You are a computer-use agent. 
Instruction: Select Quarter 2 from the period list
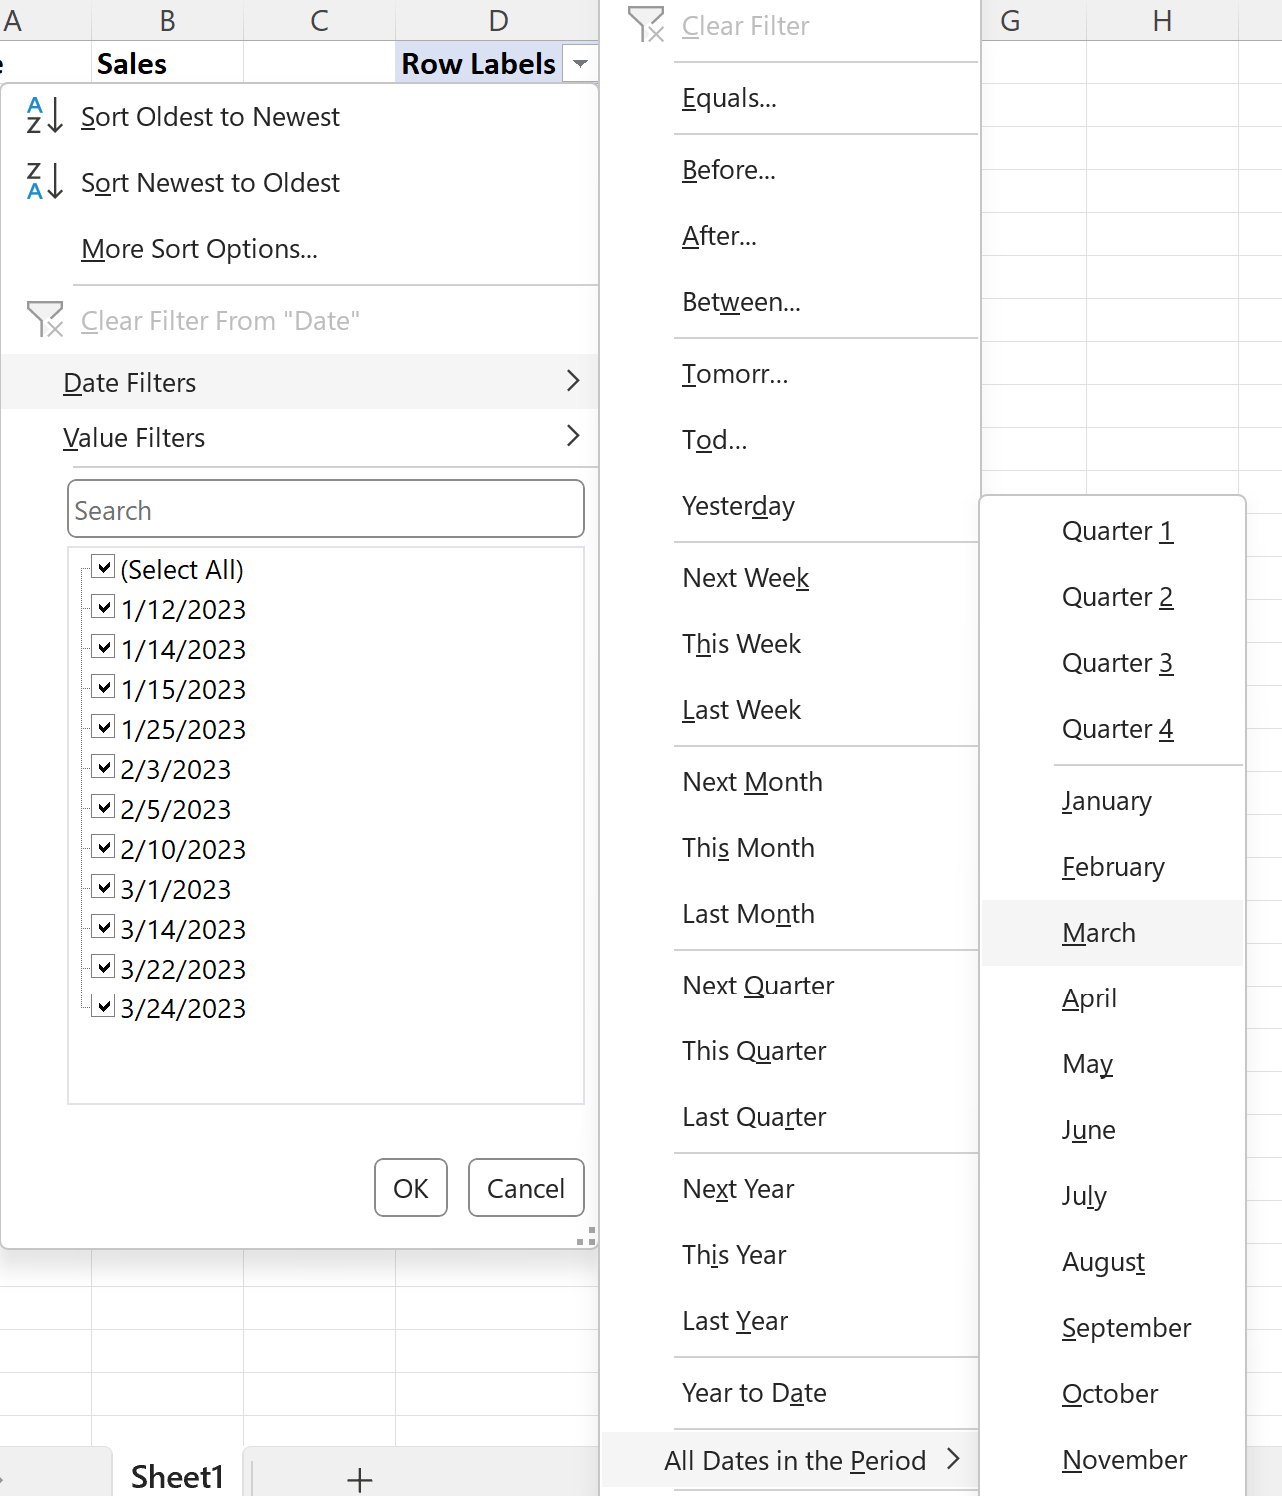point(1117,597)
